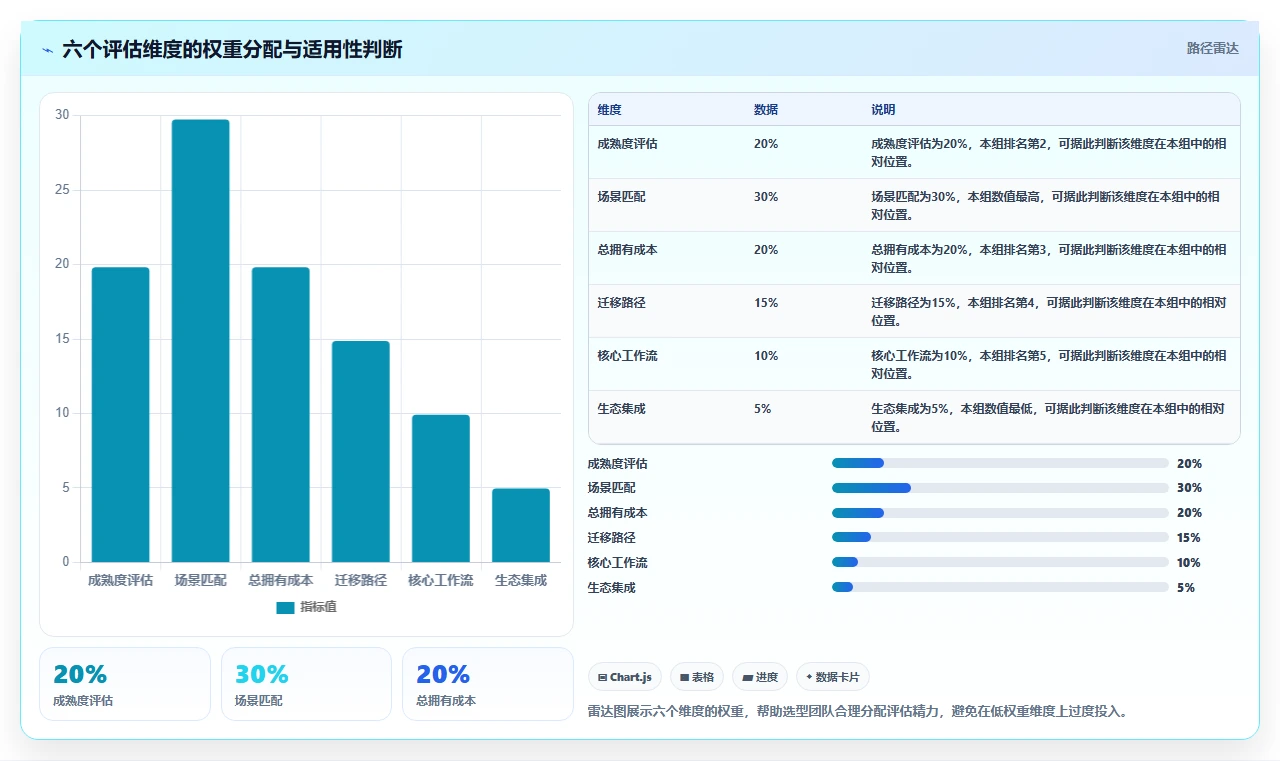Click the 生态集成 progress bar
Image resolution: width=1280 pixels, height=761 pixels.
tap(1000, 587)
